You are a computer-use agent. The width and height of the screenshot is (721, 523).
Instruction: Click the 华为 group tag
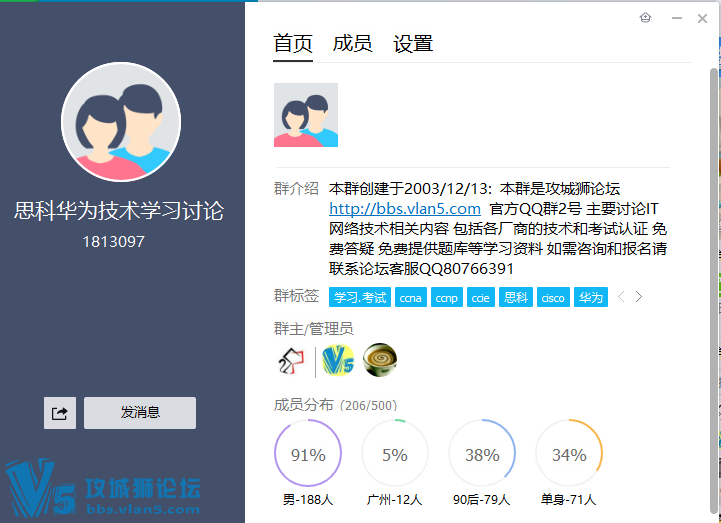click(x=591, y=297)
